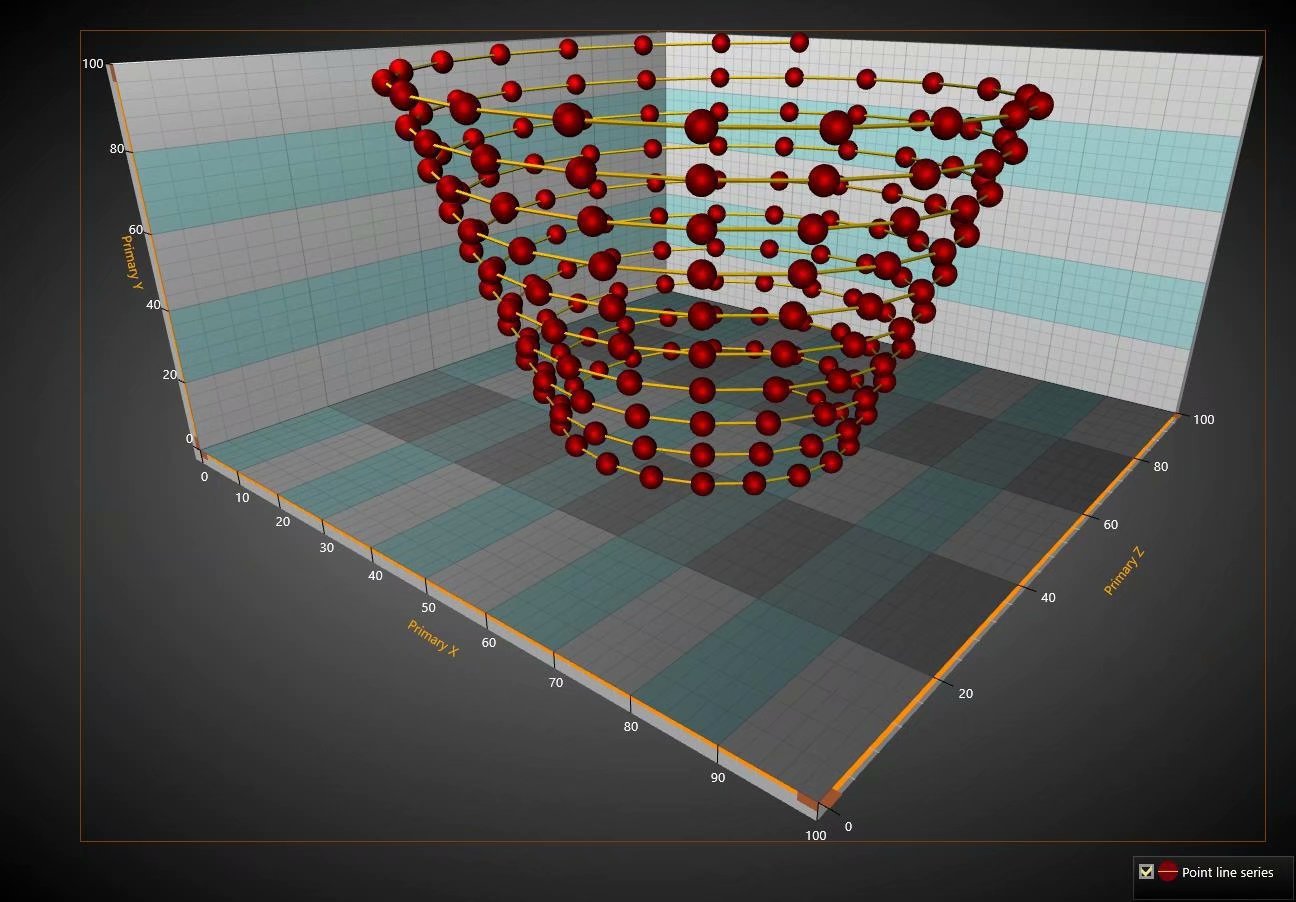Image resolution: width=1296 pixels, height=902 pixels.
Task: Click the Y axis tick label 100
Action: tap(92, 63)
